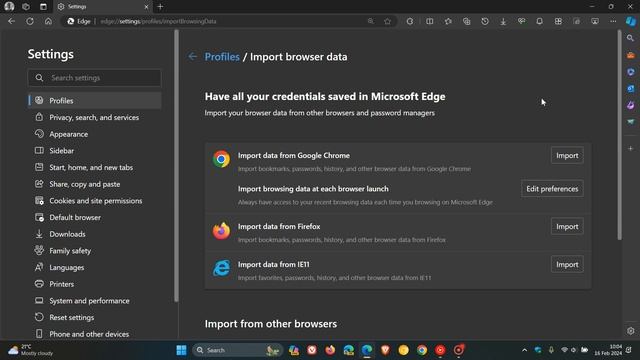This screenshot has width=640, height=360.
Task: Import data from Google Chrome
Action: tap(567, 156)
